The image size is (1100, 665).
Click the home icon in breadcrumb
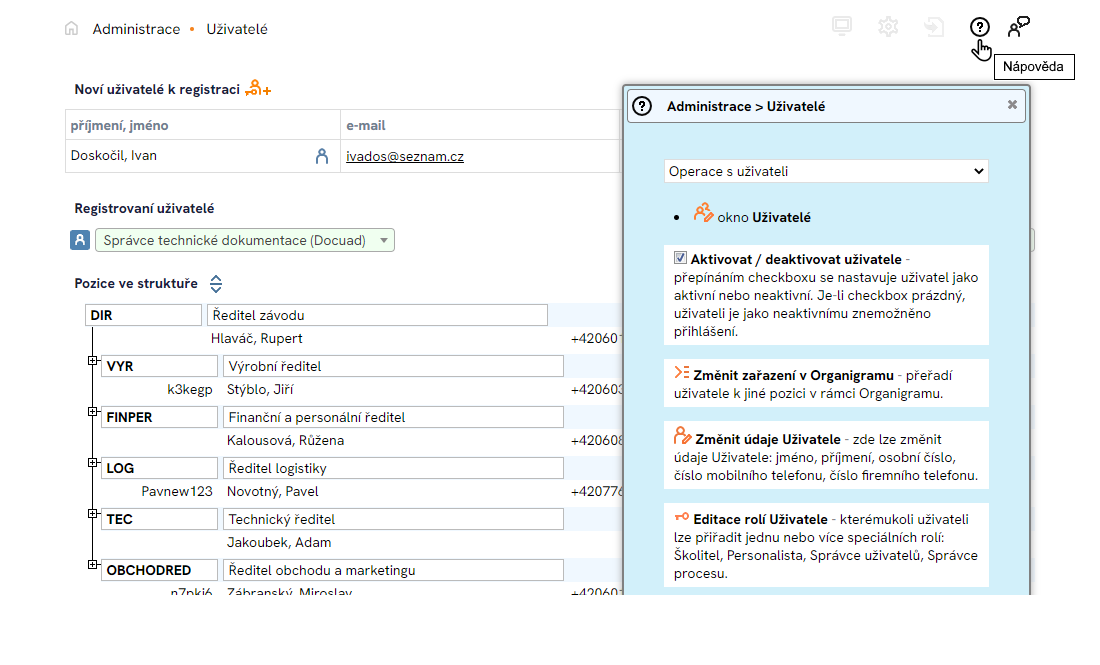click(x=71, y=29)
